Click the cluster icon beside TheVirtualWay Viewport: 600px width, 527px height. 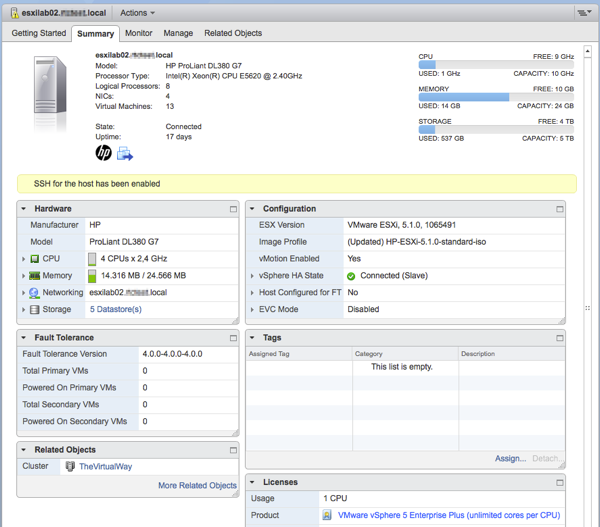pos(70,467)
